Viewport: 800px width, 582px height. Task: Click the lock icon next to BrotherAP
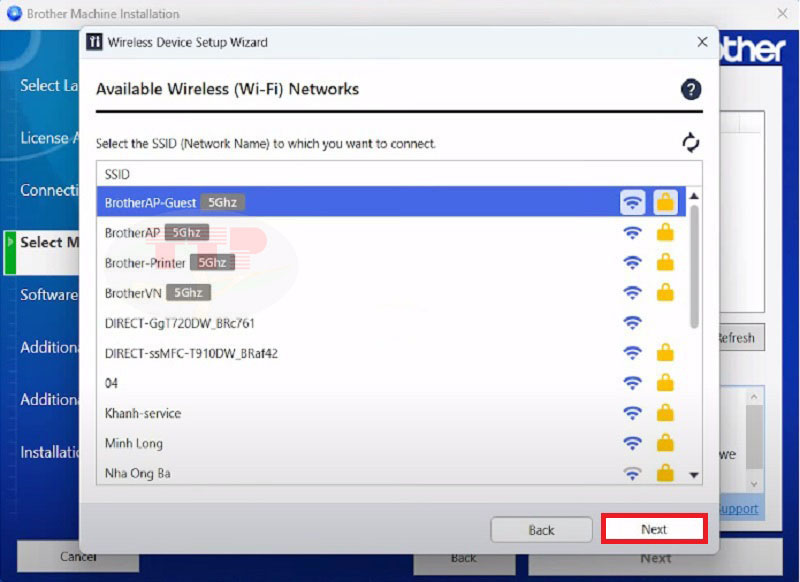pyautogui.click(x=665, y=233)
